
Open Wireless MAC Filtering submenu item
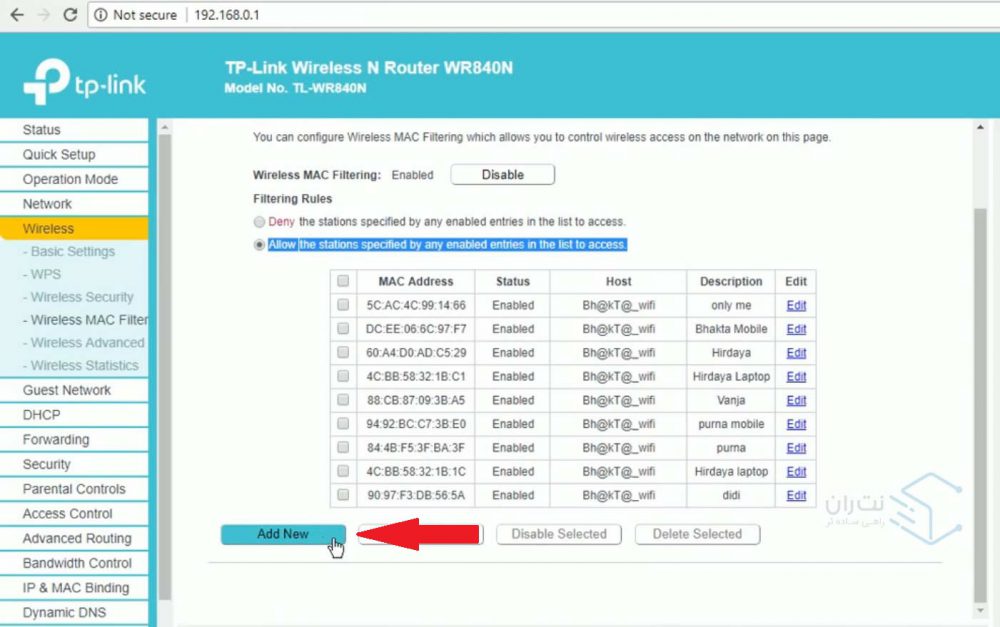(x=88, y=320)
